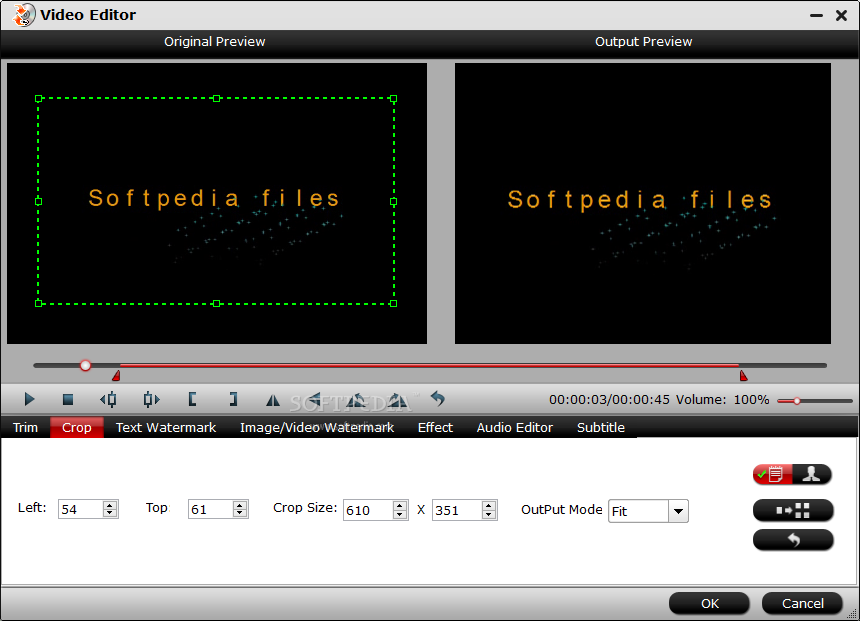Decrease the Left crop value

click(x=110, y=513)
